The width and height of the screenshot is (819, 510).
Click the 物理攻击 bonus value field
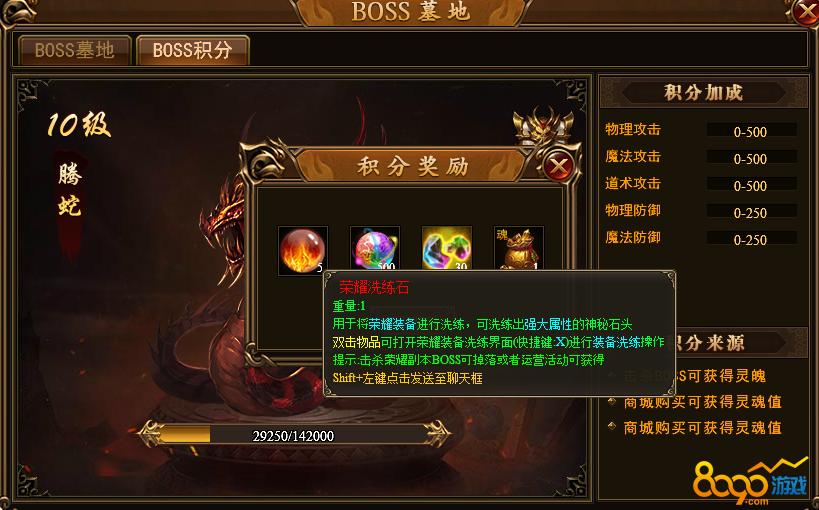tap(752, 131)
